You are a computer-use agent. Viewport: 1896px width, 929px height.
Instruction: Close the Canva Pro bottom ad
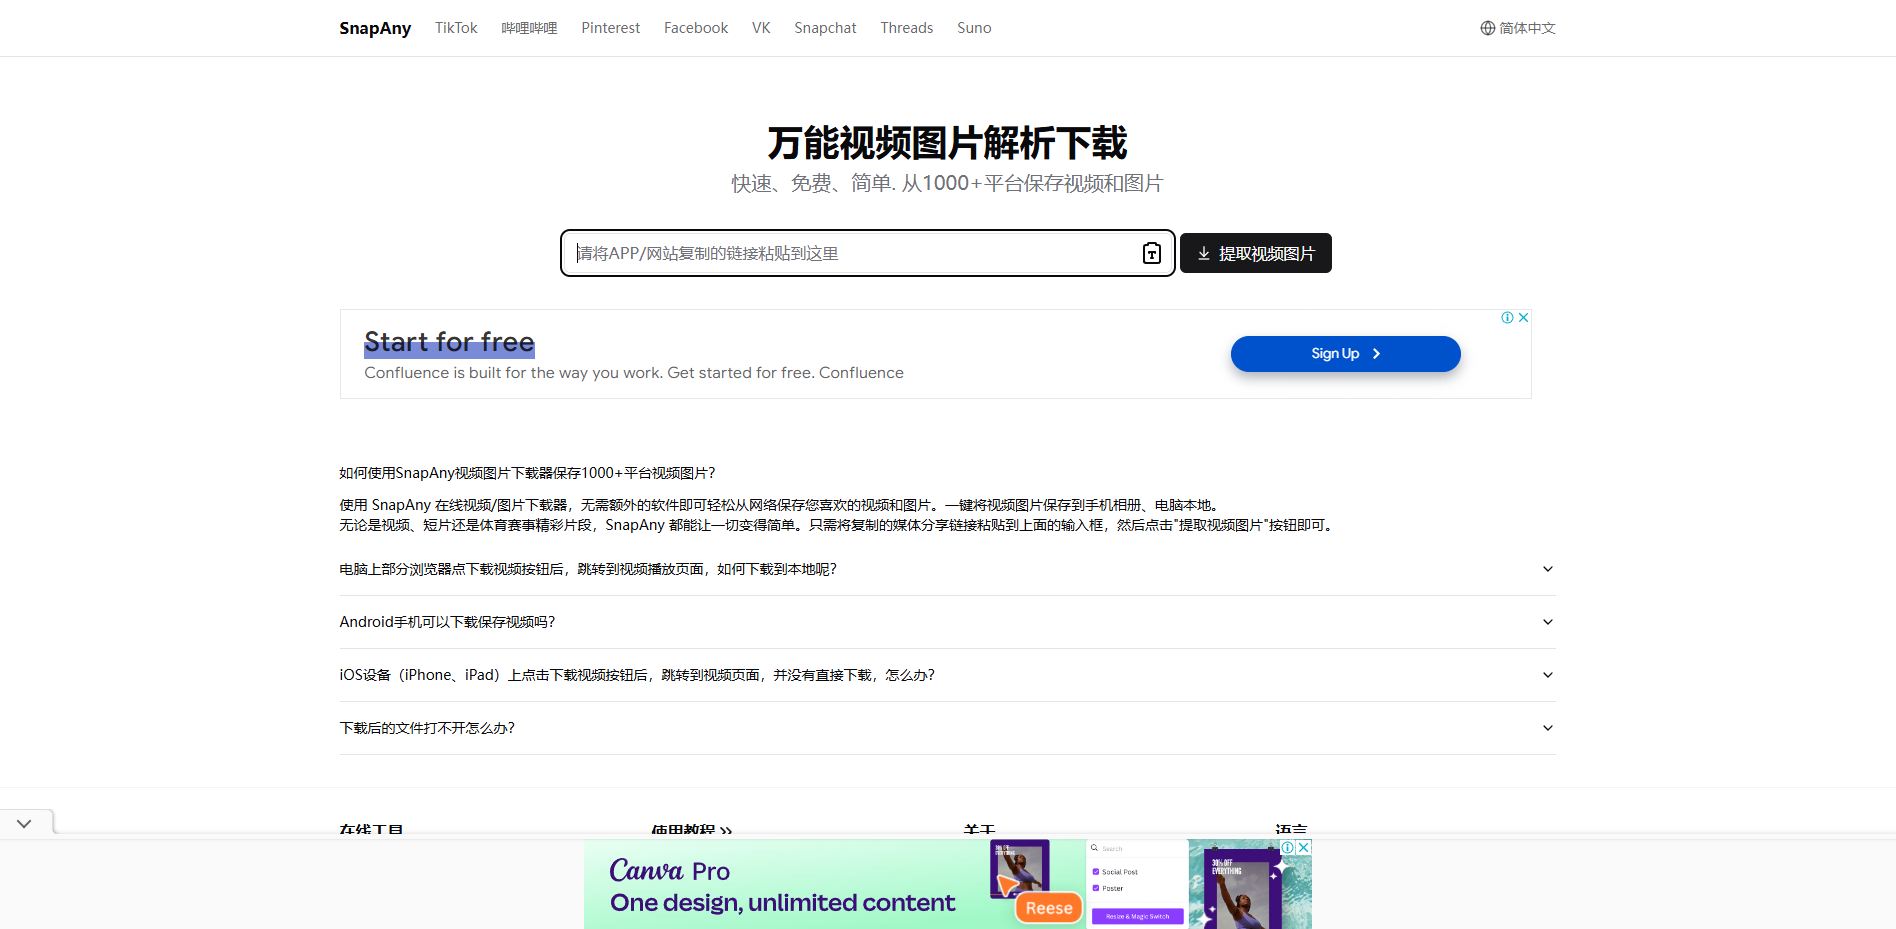(1304, 847)
